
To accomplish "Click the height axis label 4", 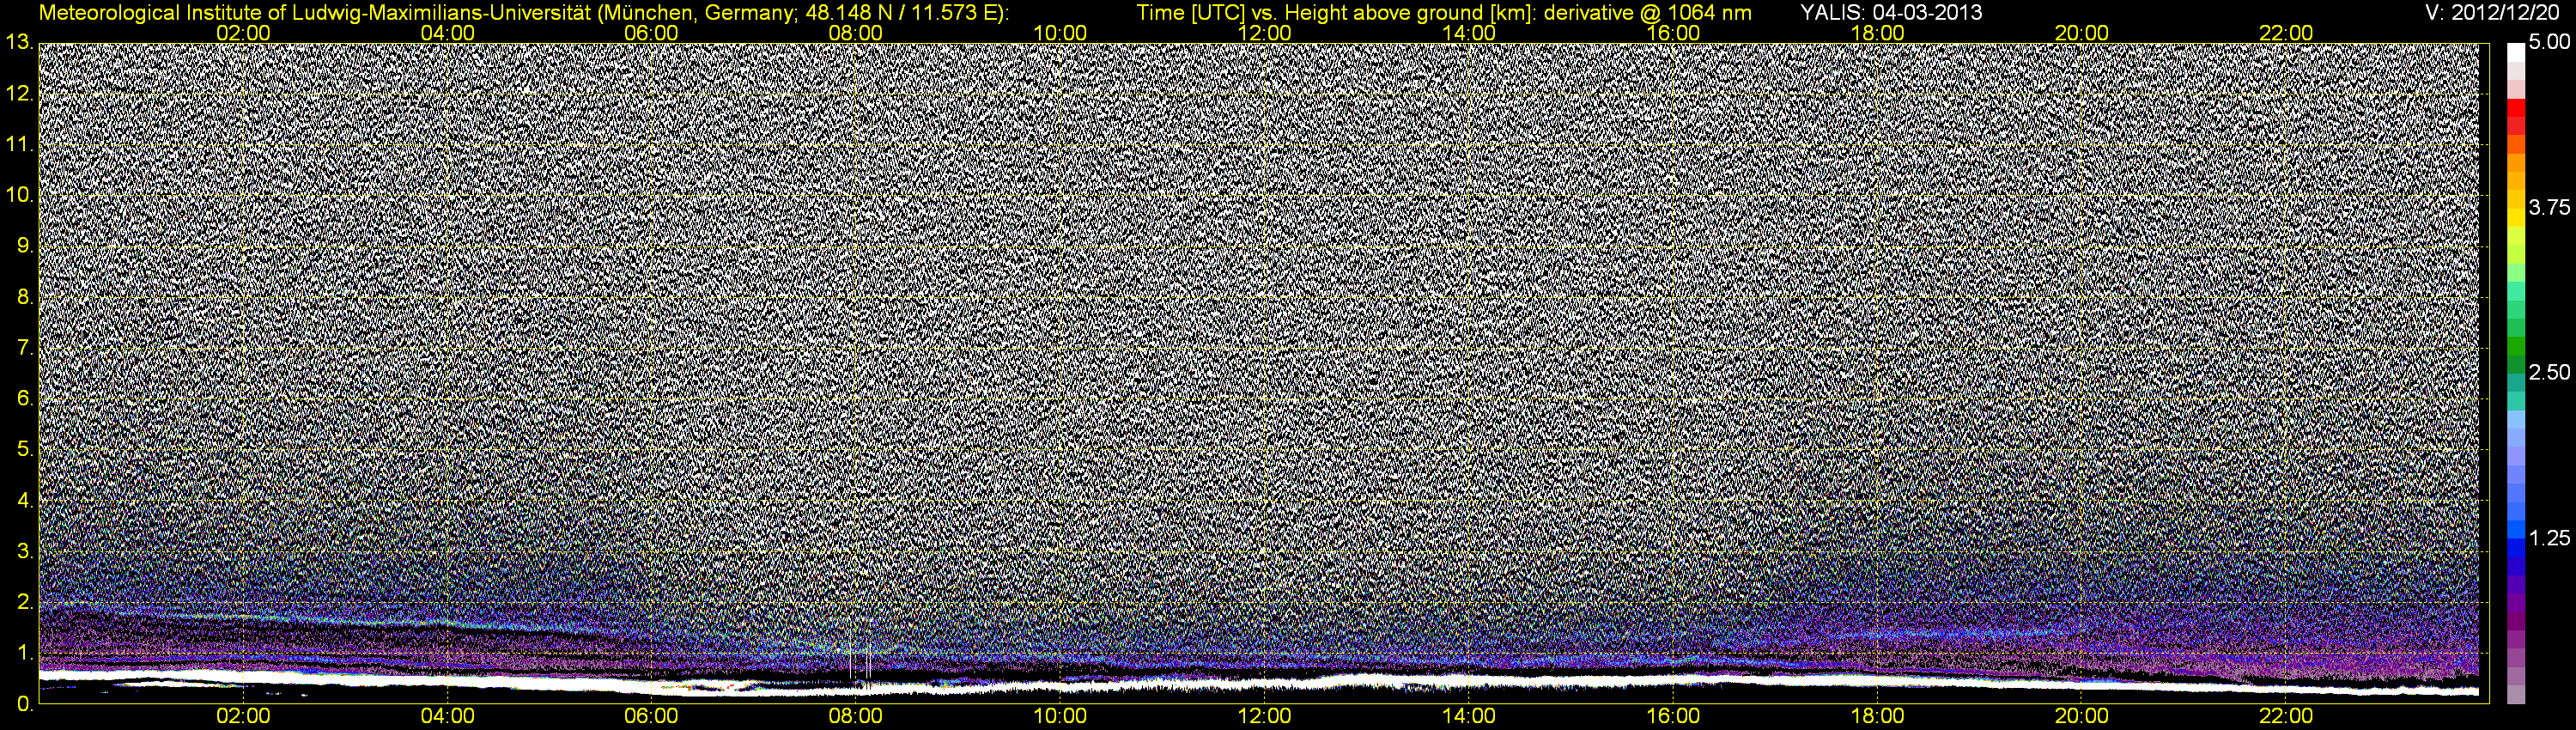I will coord(24,500).
